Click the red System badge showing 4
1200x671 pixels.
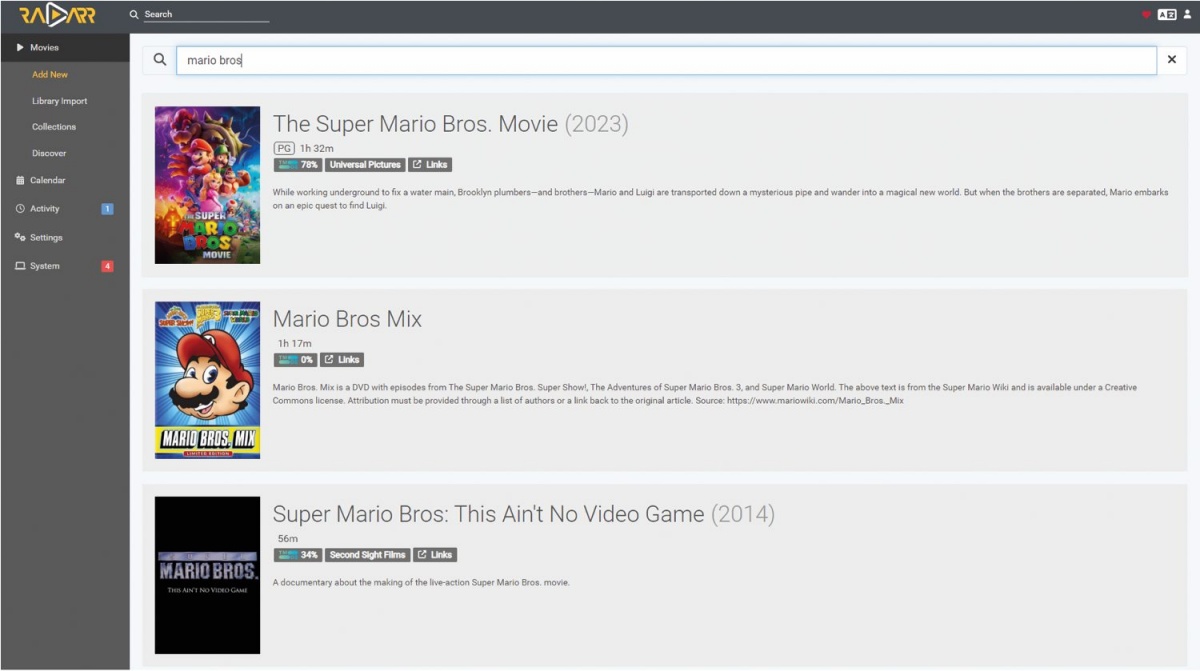pos(107,266)
